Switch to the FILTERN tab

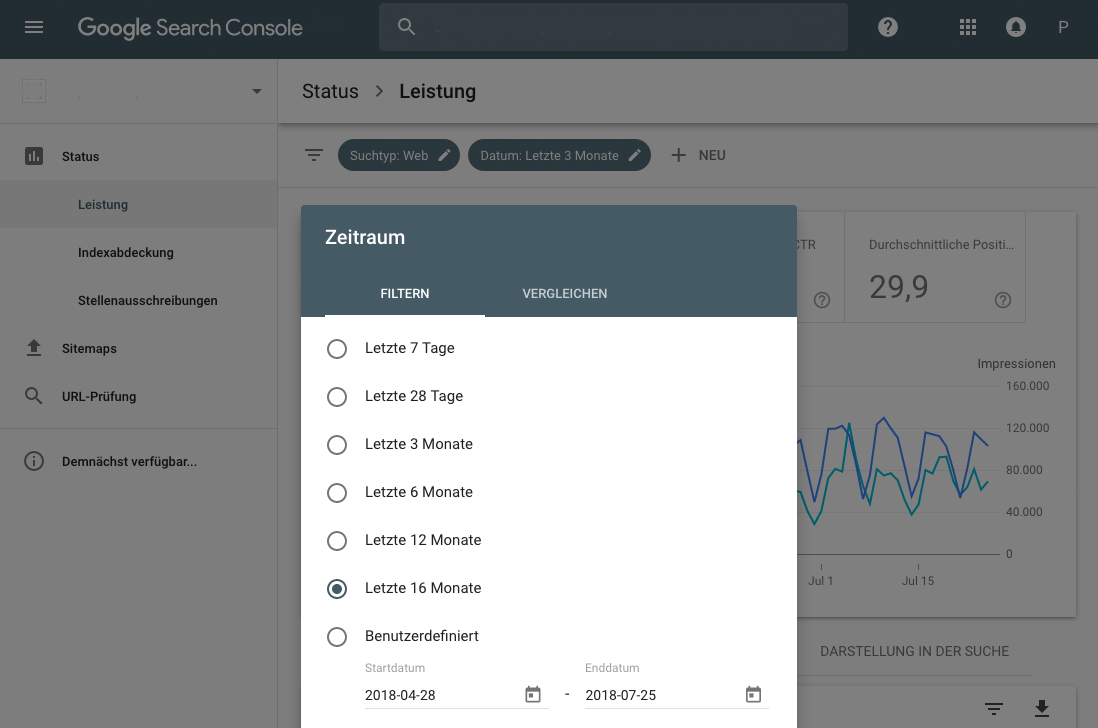(x=405, y=294)
